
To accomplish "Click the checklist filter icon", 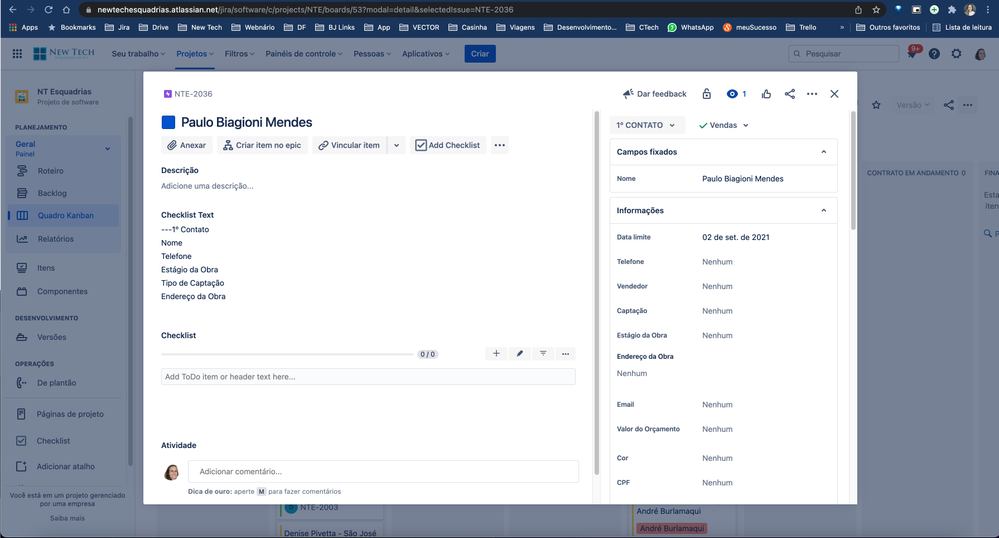I will click(543, 354).
